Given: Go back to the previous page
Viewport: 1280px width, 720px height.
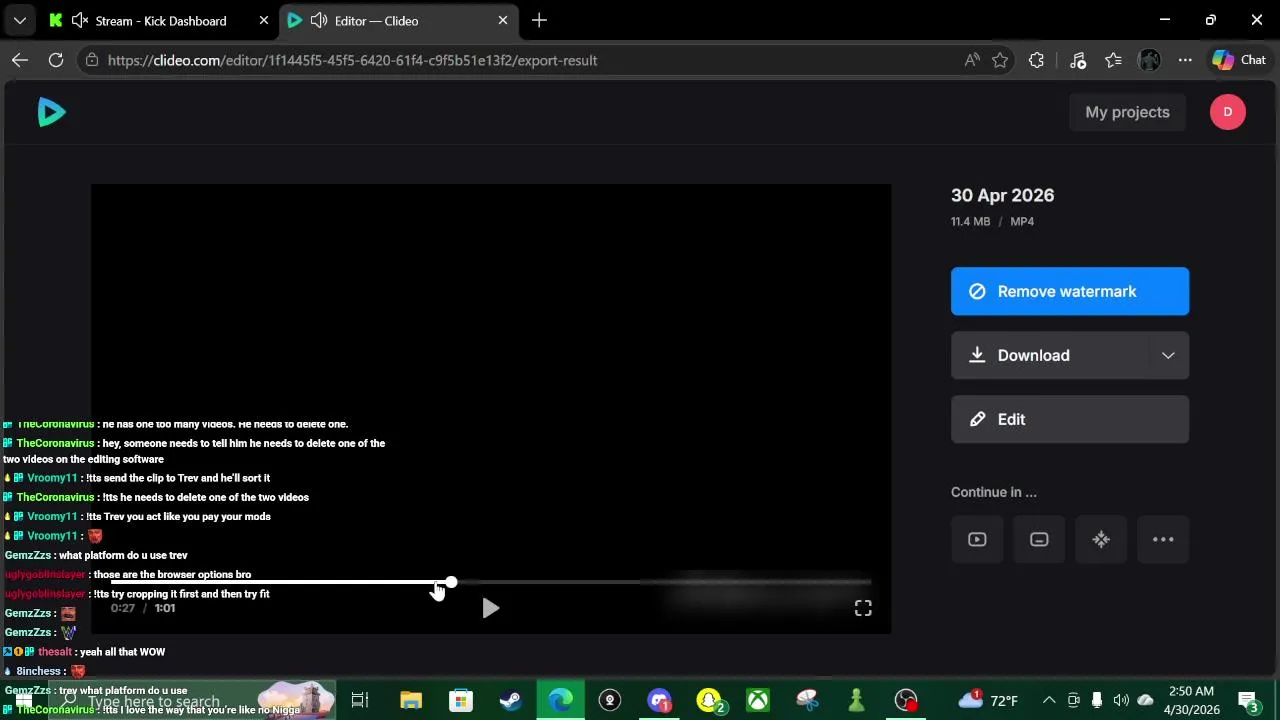Looking at the screenshot, I should click(x=20, y=60).
